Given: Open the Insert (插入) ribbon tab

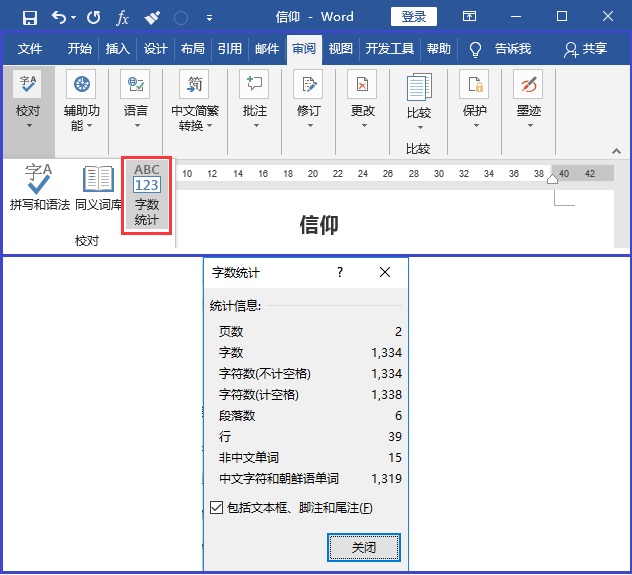Looking at the screenshot, I should 118,49.
